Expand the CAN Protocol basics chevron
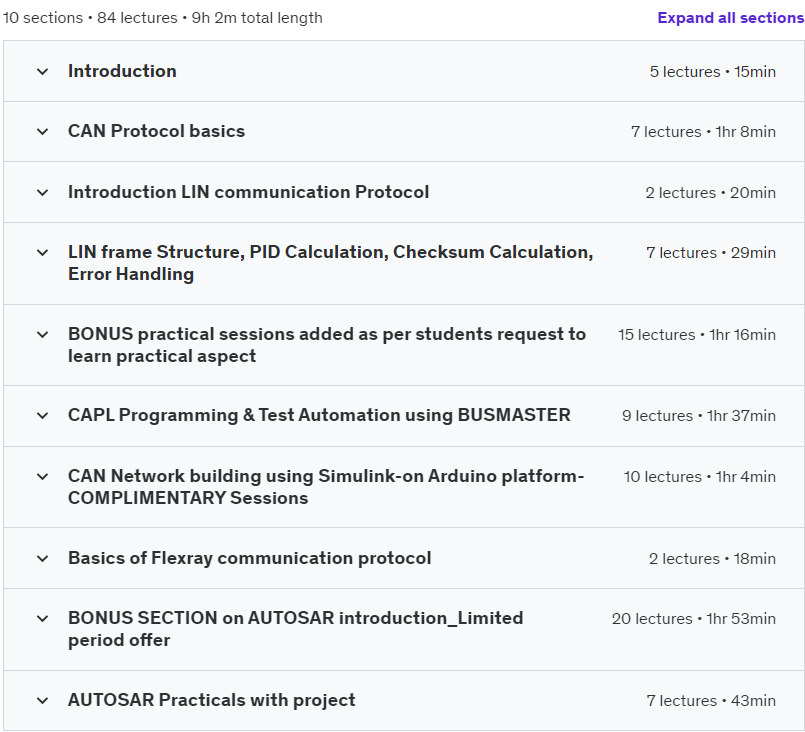Viewport: 805px width, 732px height. click(x=43, y=132)
